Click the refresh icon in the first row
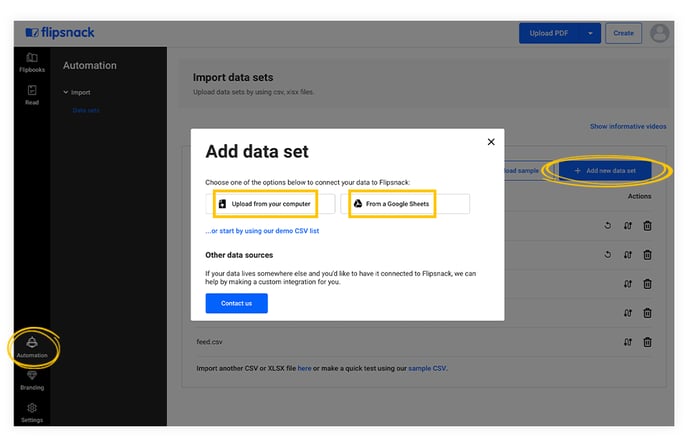688x447 pixels. 608,225
